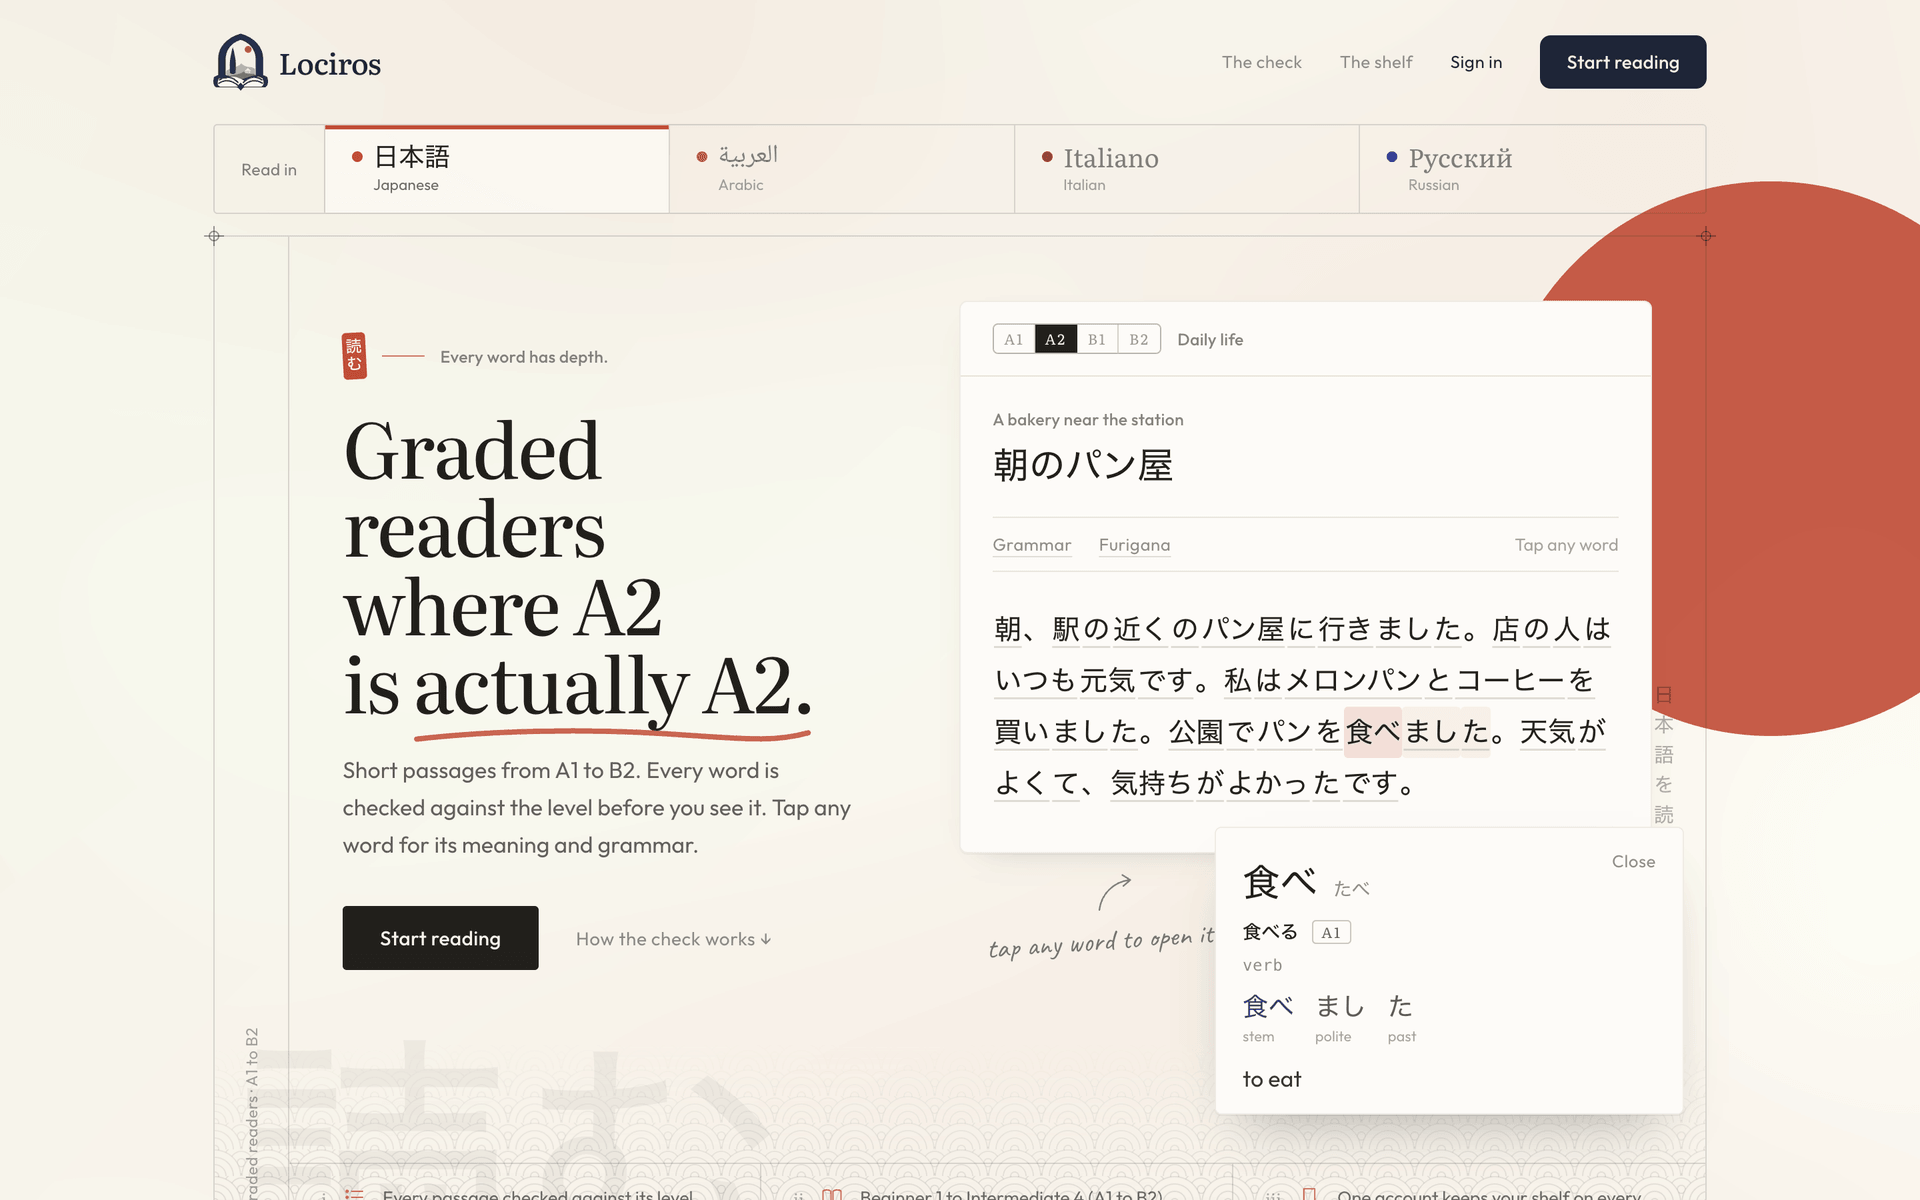
Task: Click the 食べ stem part in popup
Action: [x=1267, y=1017]
